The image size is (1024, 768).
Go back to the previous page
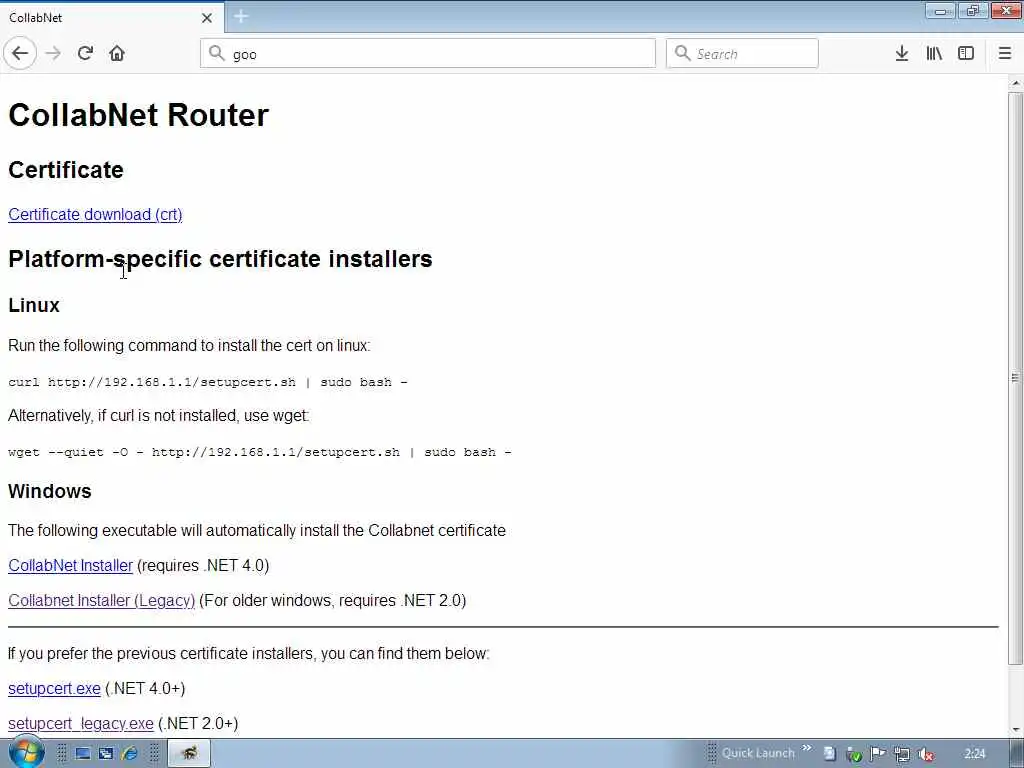click(x=20, y=54)
